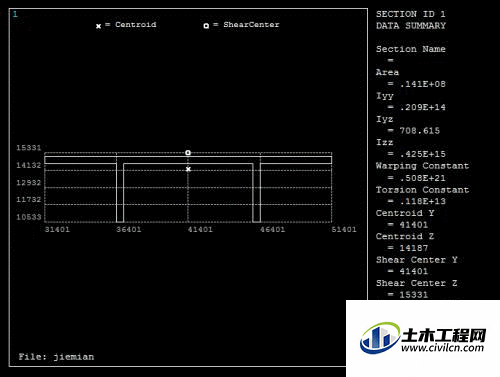
Task: Click the '31401' horizontal axis label
Action: point(57,229)
